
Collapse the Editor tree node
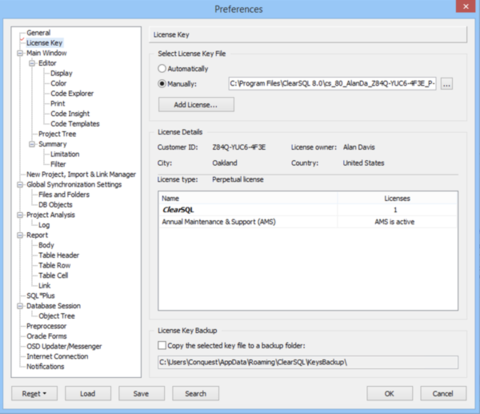(x=32, y=63)
